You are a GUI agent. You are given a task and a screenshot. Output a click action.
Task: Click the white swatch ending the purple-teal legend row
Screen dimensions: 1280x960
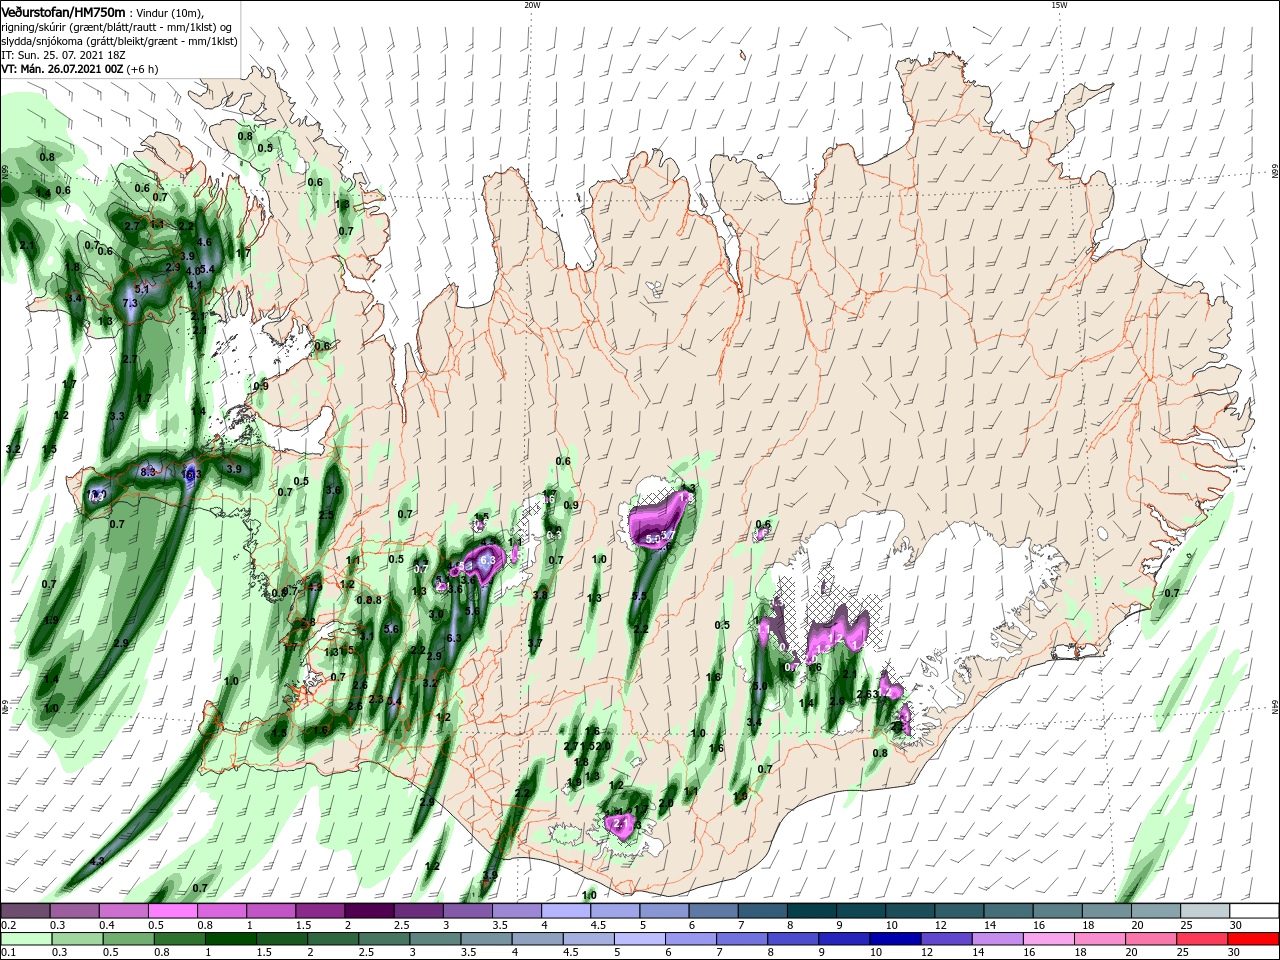[x=1254, y=911]
